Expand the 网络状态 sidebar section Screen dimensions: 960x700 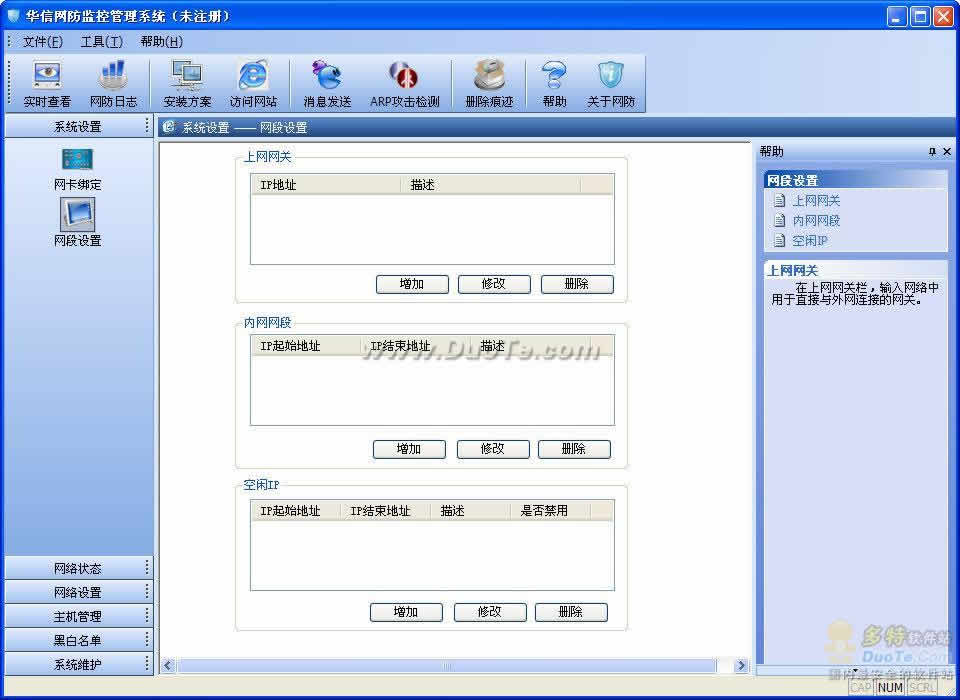tap(78, 568)
